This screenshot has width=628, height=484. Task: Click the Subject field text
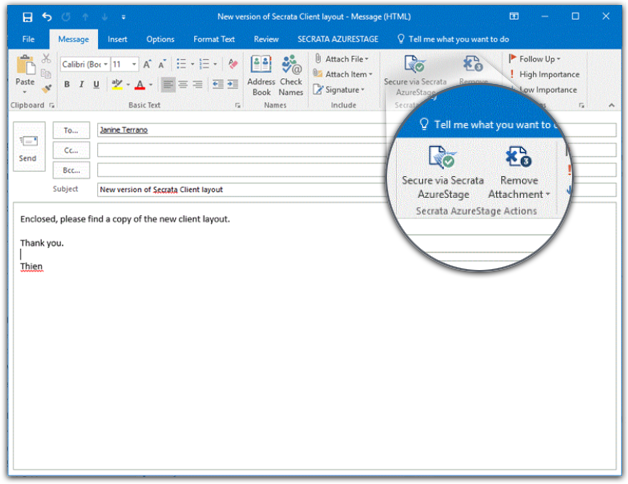(161, 190)
